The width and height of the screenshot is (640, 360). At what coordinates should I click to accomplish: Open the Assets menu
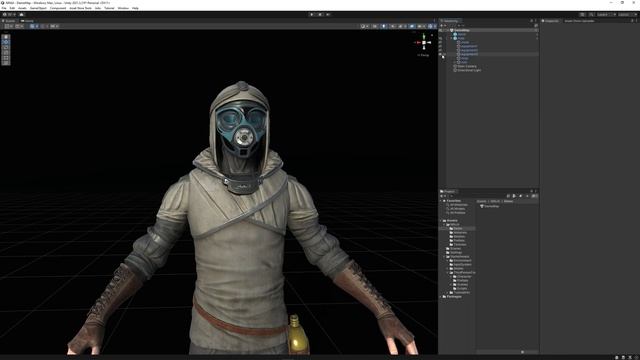tap(22, 8)
